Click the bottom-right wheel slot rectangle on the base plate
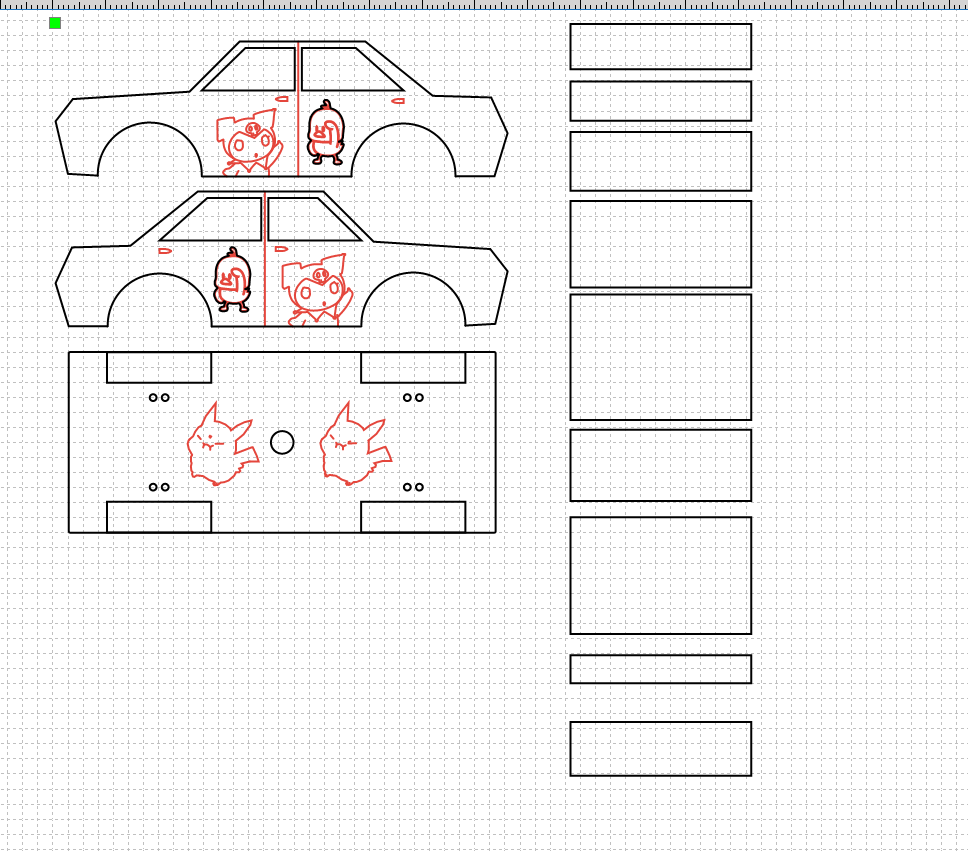 413,517
